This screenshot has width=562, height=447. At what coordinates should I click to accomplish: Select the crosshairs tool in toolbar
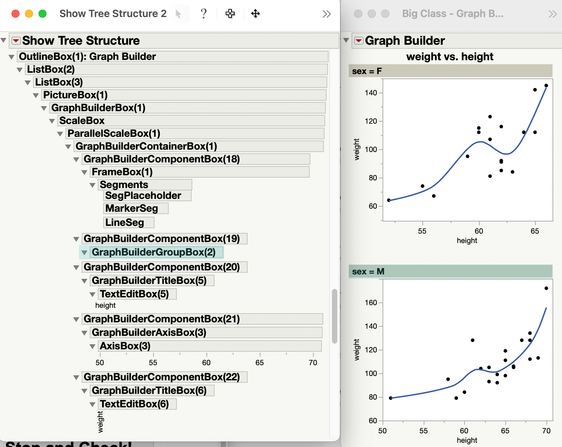[230, 14]
